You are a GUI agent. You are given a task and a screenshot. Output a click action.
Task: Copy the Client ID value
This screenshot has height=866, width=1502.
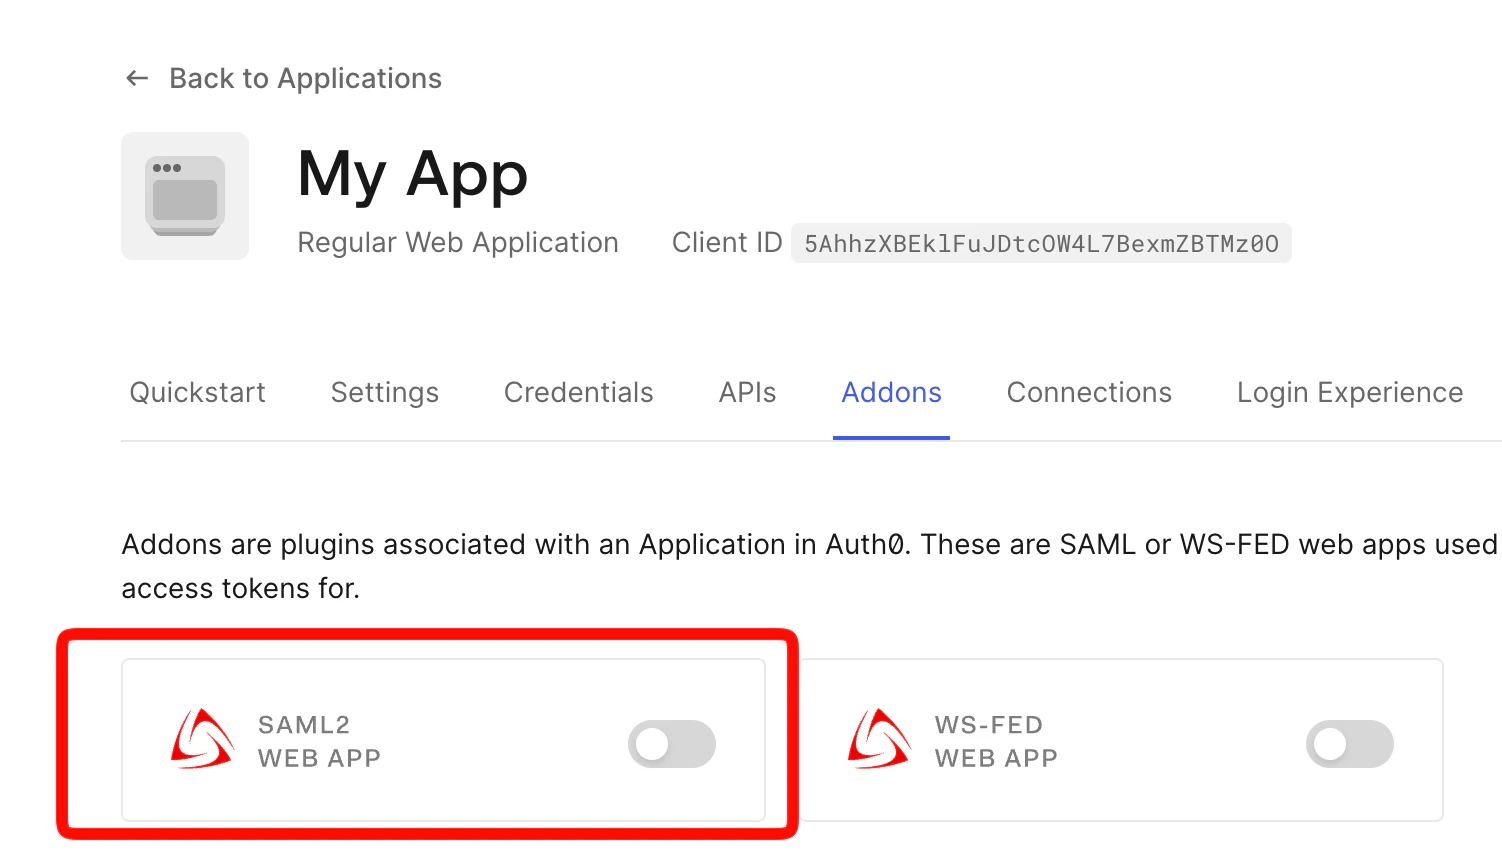(x=1041, y=243)
